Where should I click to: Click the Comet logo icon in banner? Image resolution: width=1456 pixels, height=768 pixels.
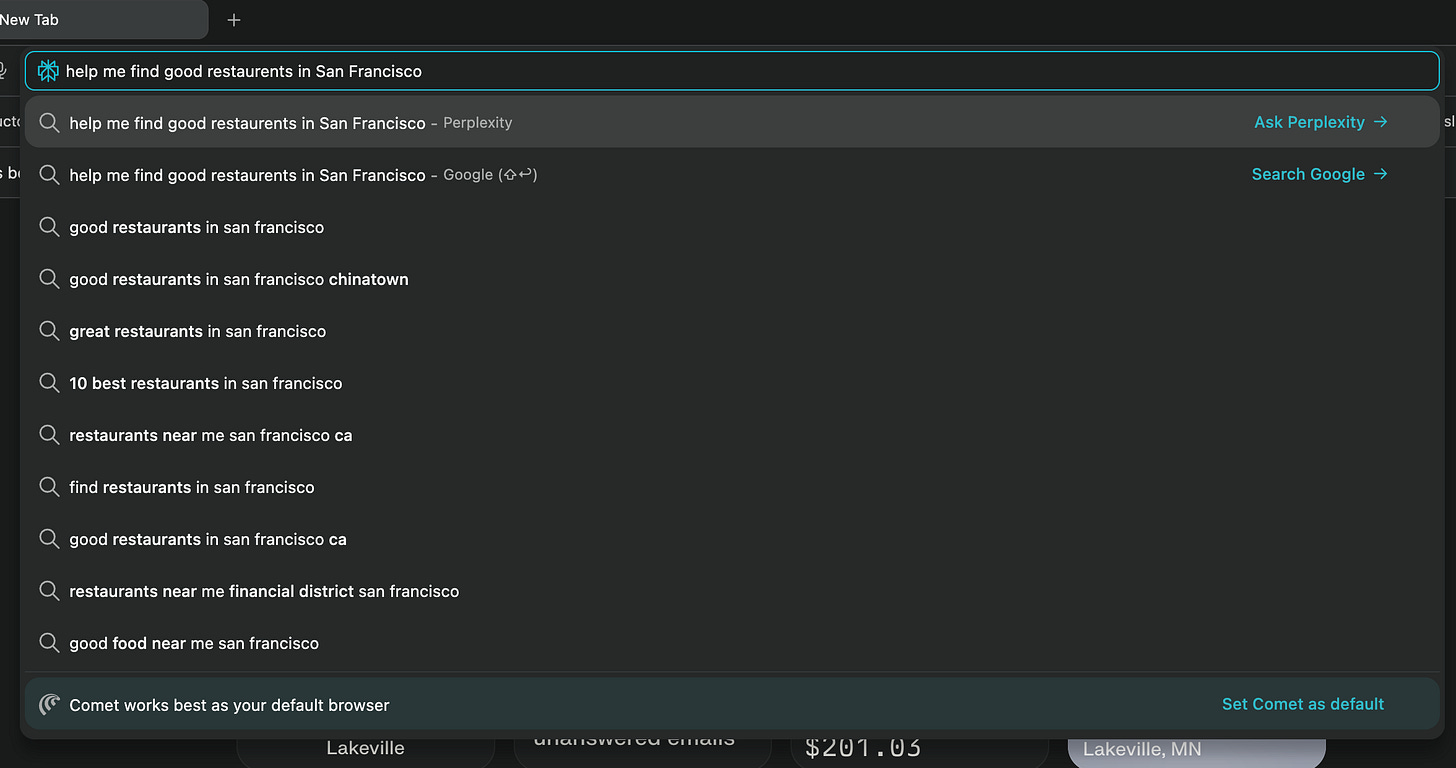click(x=49, y=704)
